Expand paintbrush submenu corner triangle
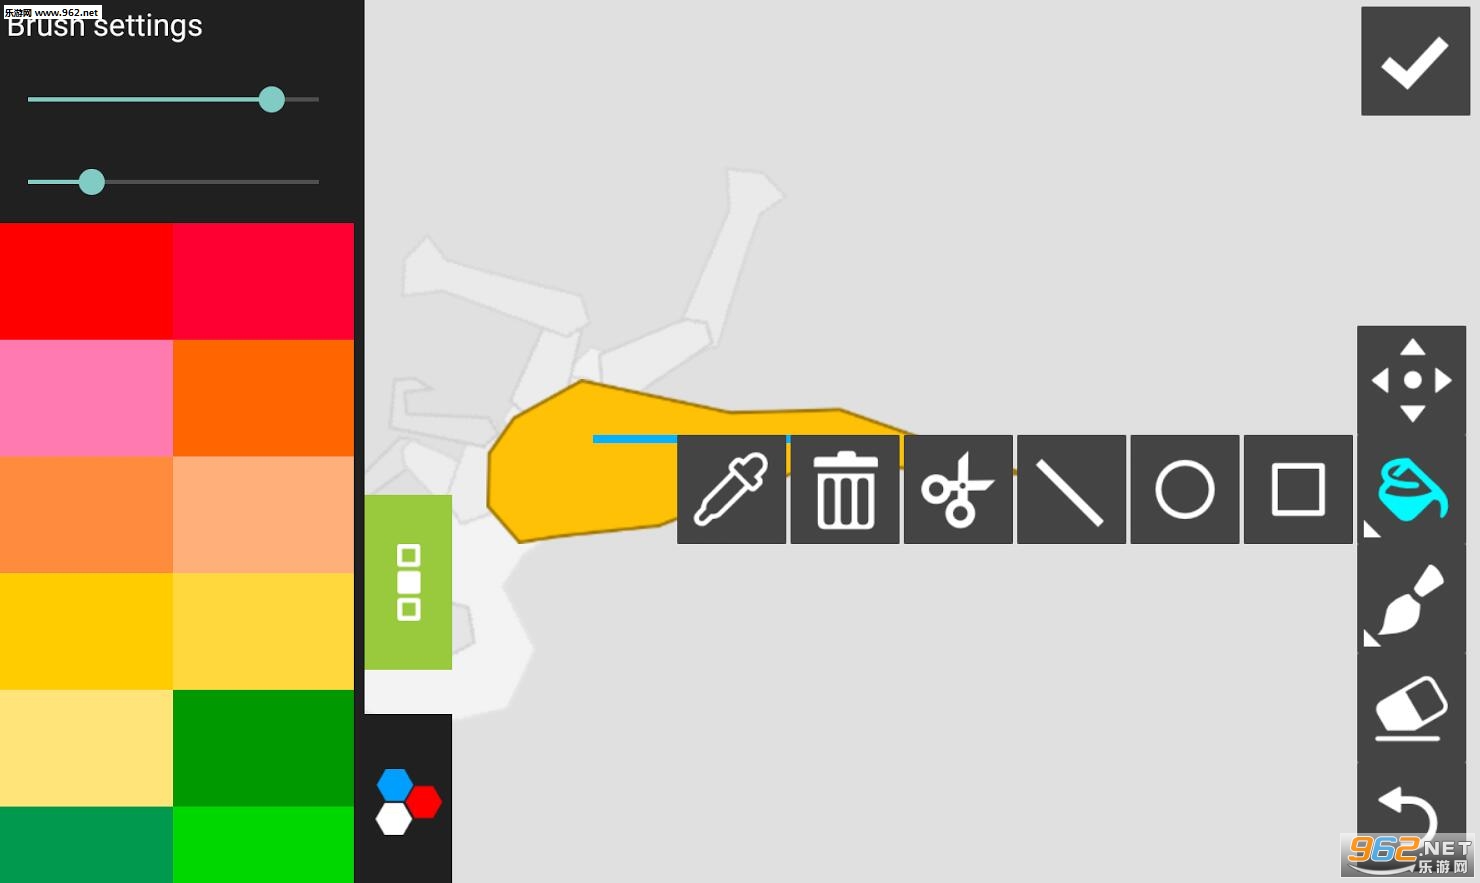 click(1371, 638)
